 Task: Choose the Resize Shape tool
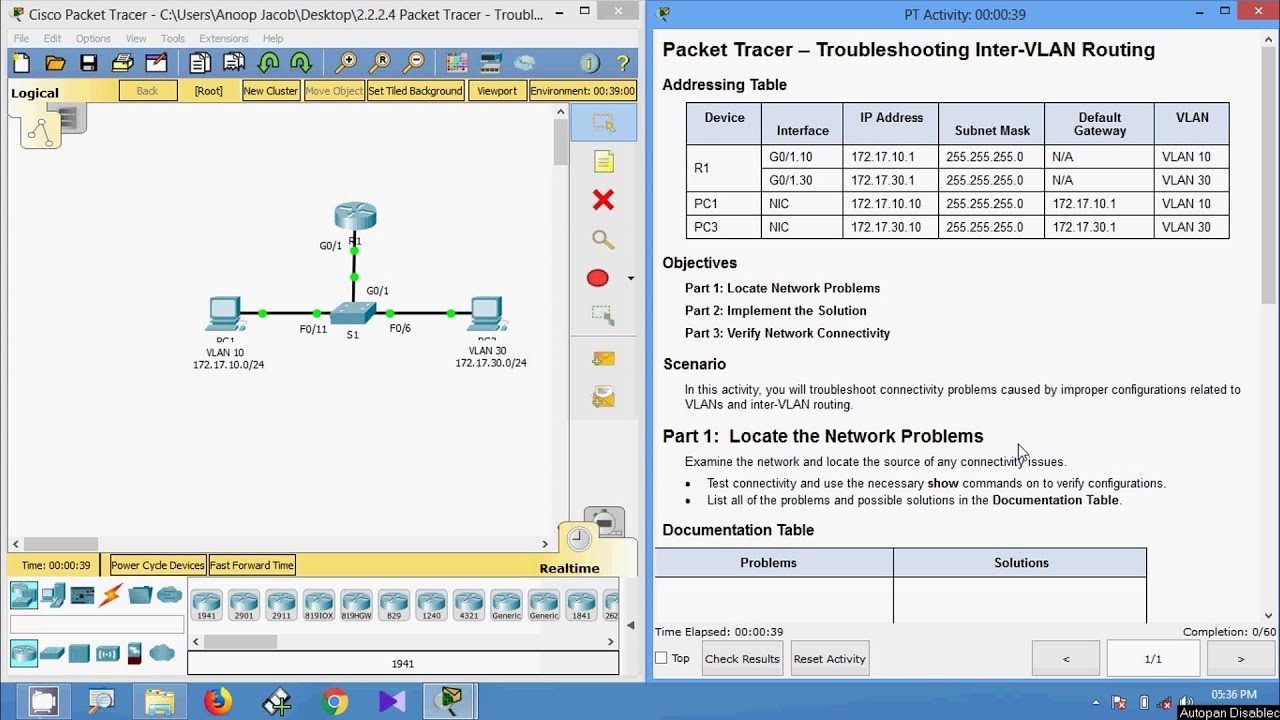[x=603, y=316]
